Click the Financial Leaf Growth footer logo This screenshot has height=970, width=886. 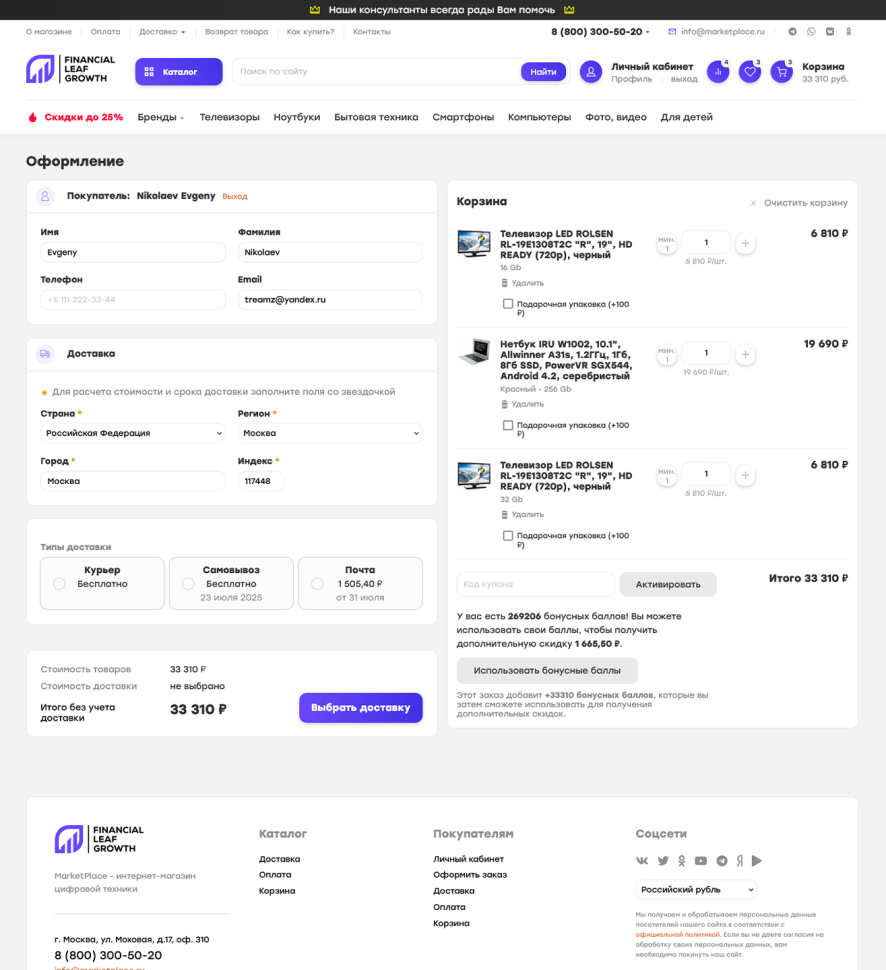click(99, 839)
